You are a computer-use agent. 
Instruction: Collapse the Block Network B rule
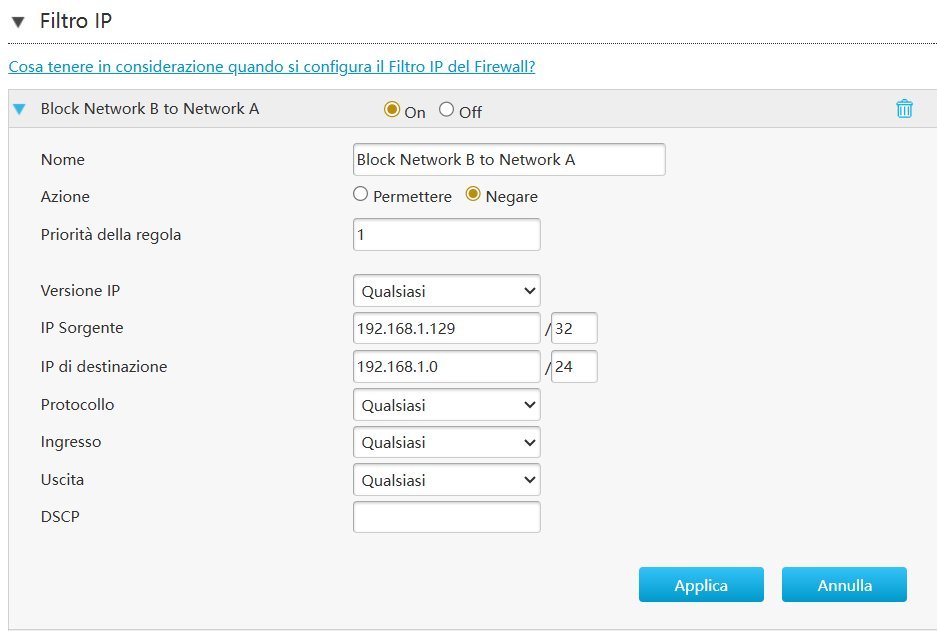(x=19, y=109)
